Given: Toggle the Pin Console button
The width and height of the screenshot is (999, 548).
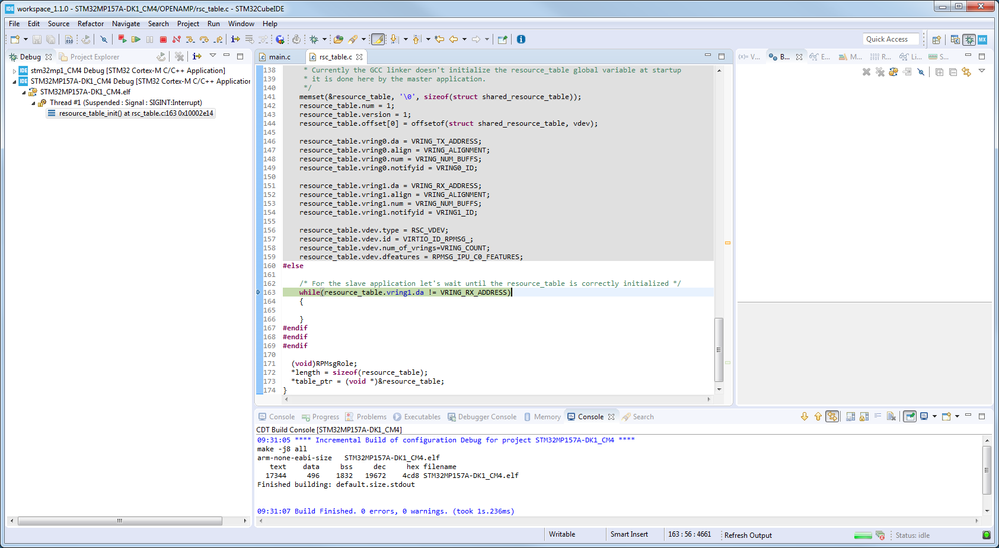Looking at the screenshot, I should coord(910,417).
